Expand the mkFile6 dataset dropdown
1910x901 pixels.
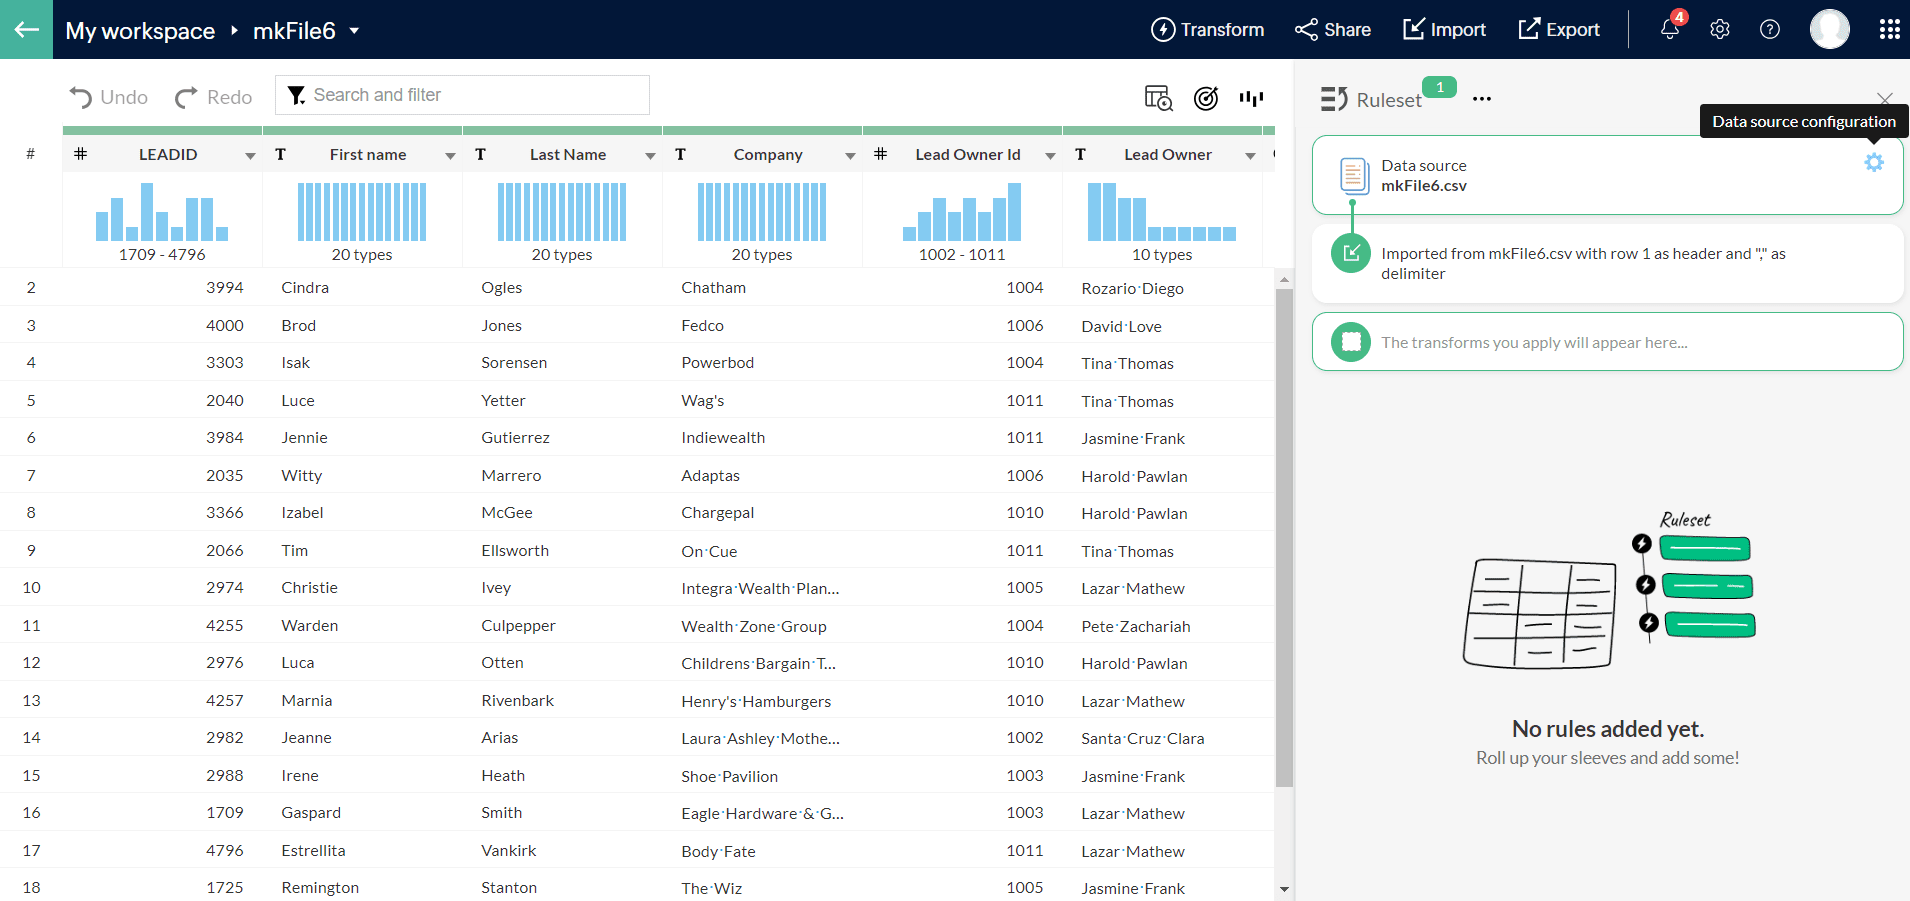[x=354, y=31]
